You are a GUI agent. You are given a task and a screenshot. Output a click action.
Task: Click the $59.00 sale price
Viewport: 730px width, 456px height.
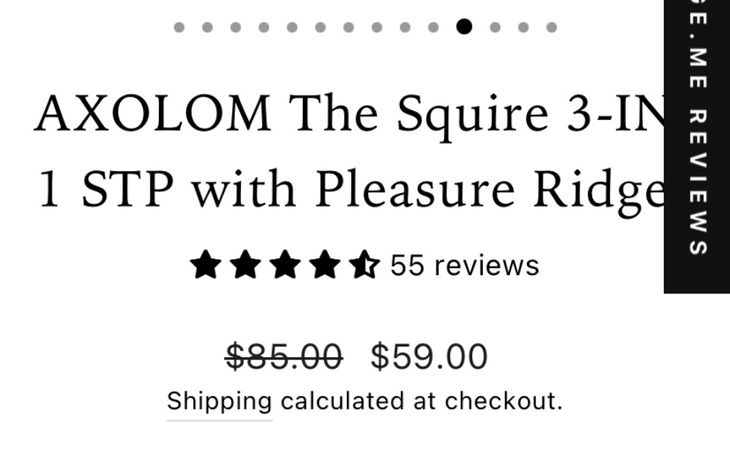pos(429,356)
